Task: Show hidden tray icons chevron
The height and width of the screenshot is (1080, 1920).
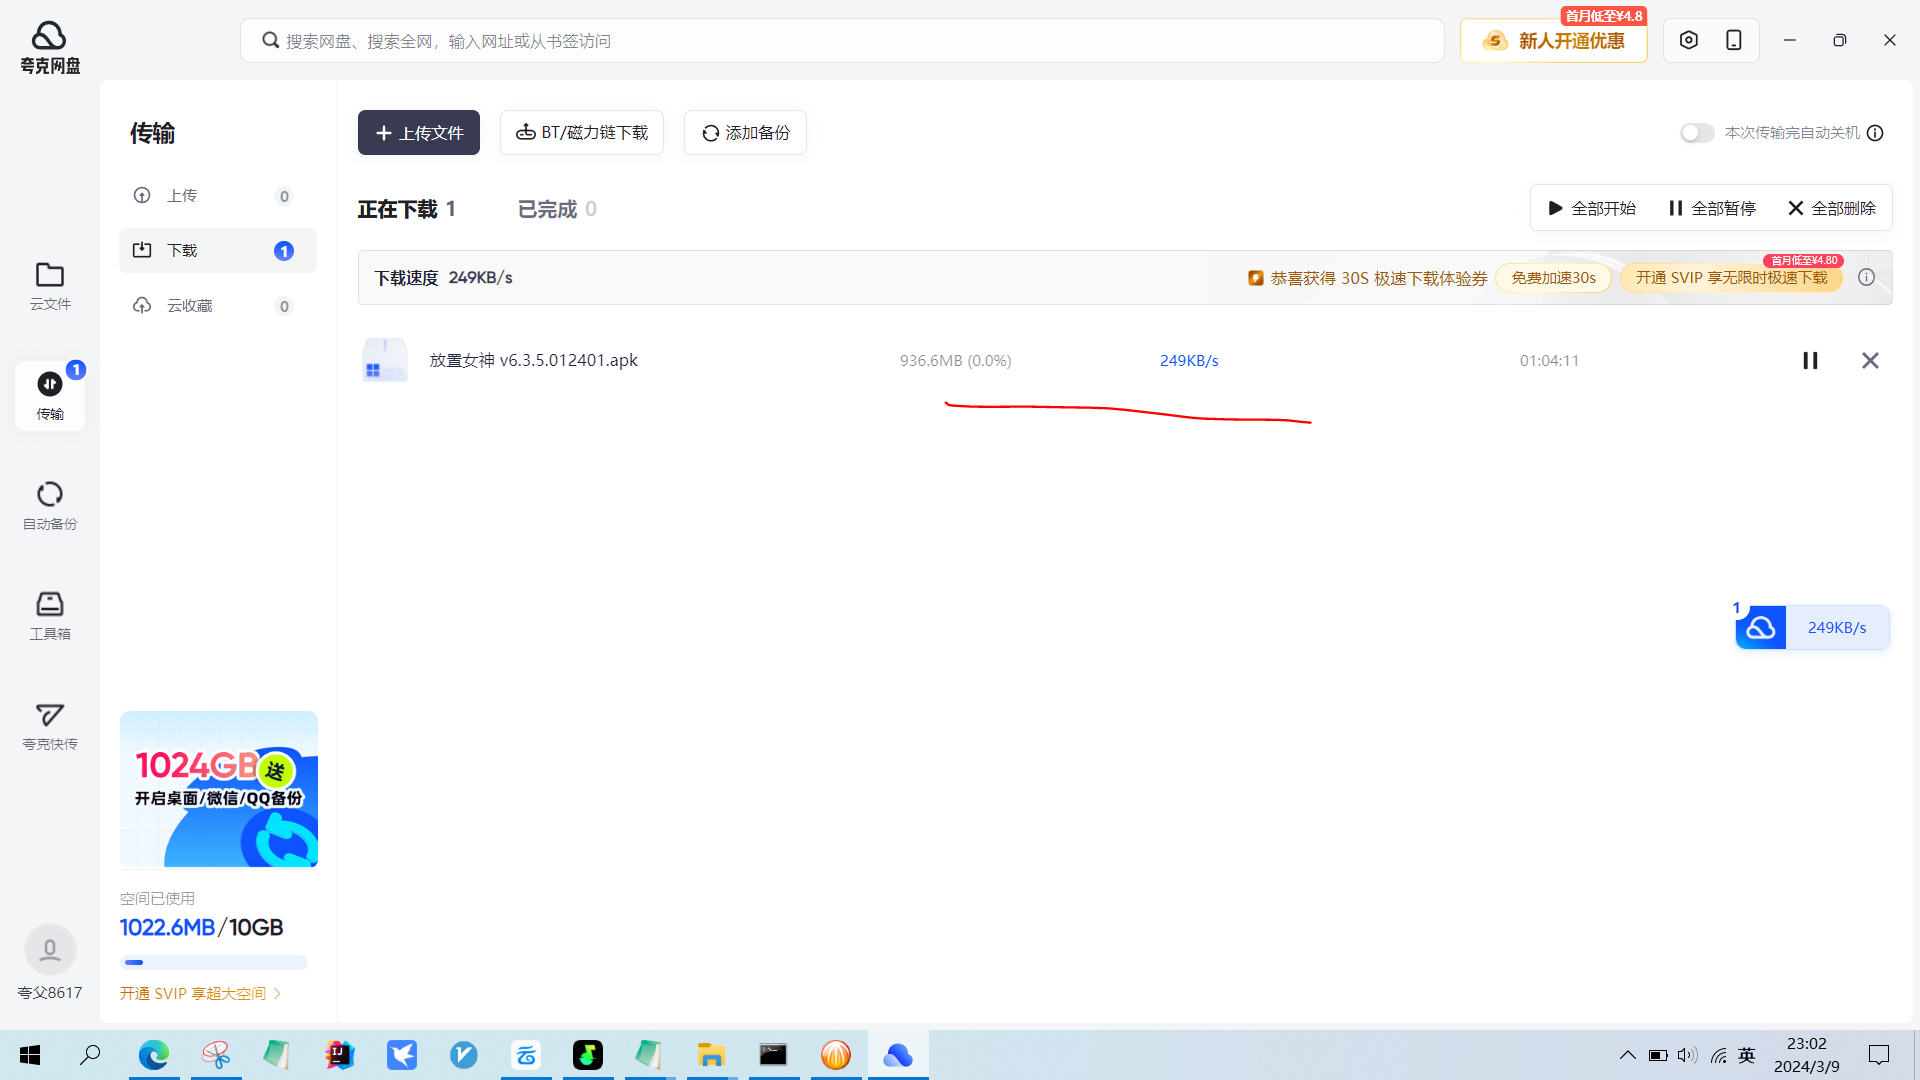Action: [1628, 1055]
